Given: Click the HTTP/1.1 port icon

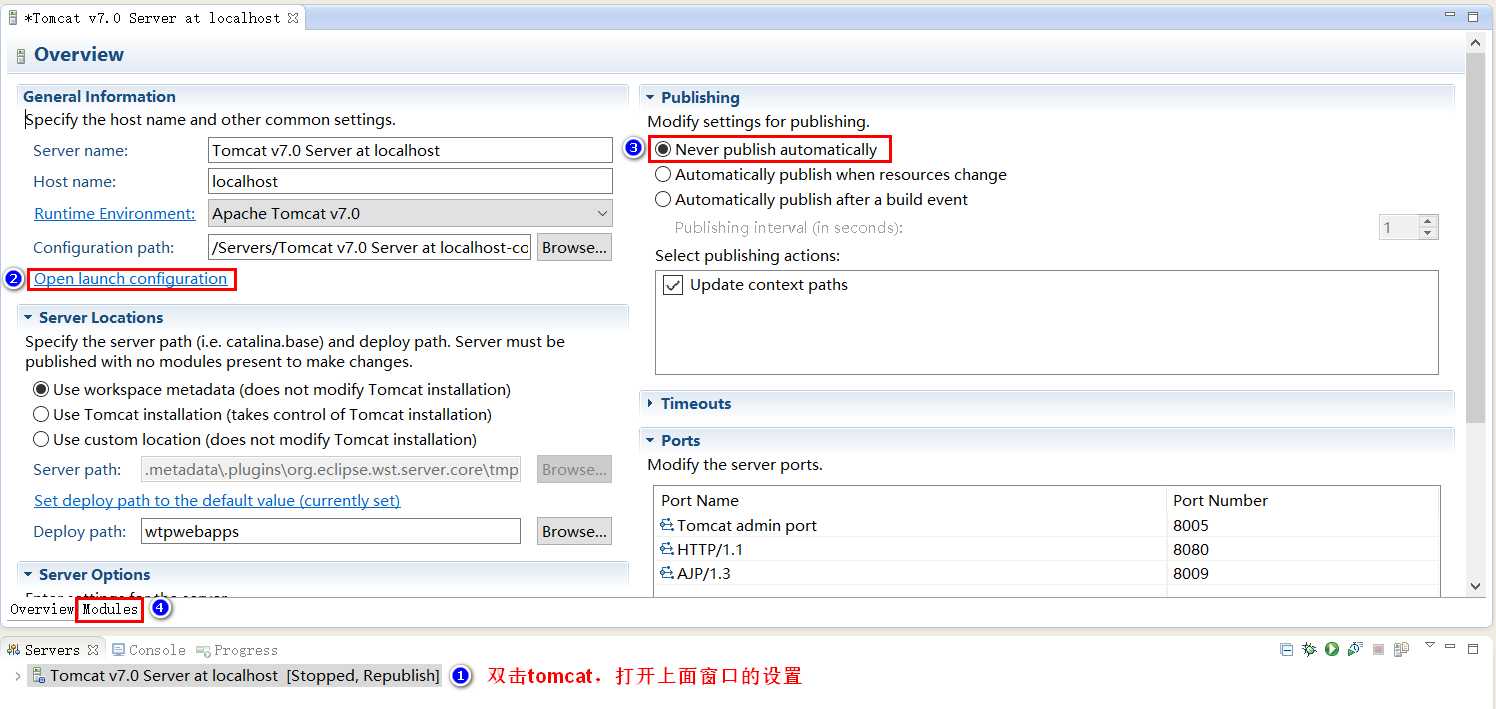Looking at the screenshot, I should click(x=666, y=549).
